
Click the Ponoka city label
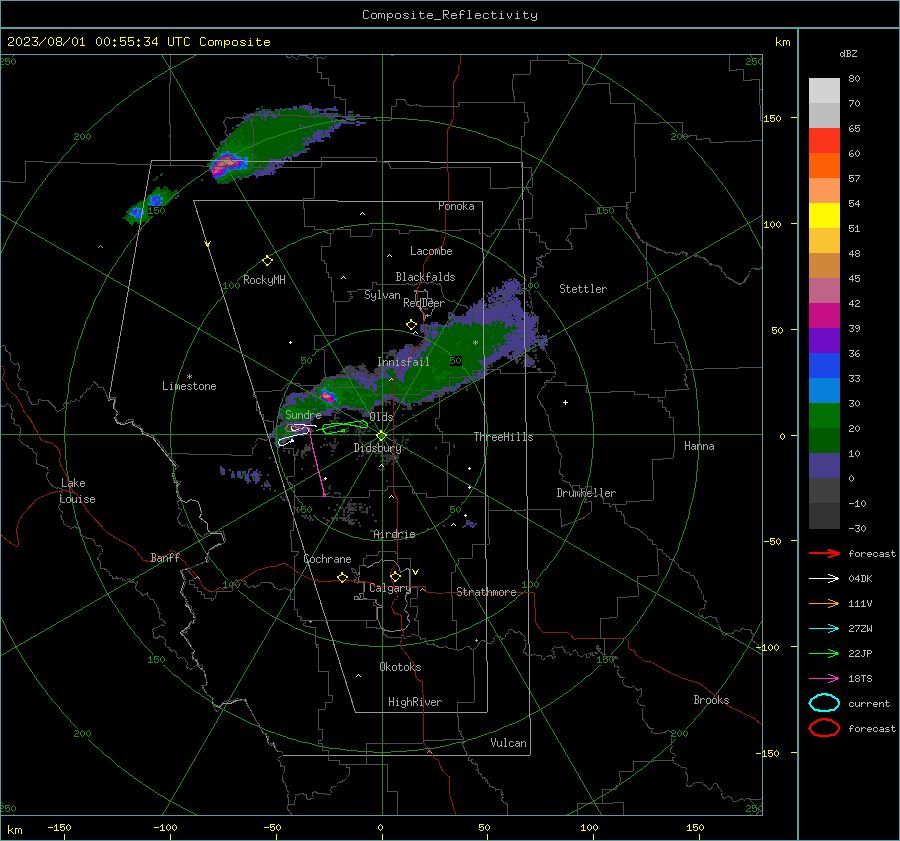click(456, 206)
